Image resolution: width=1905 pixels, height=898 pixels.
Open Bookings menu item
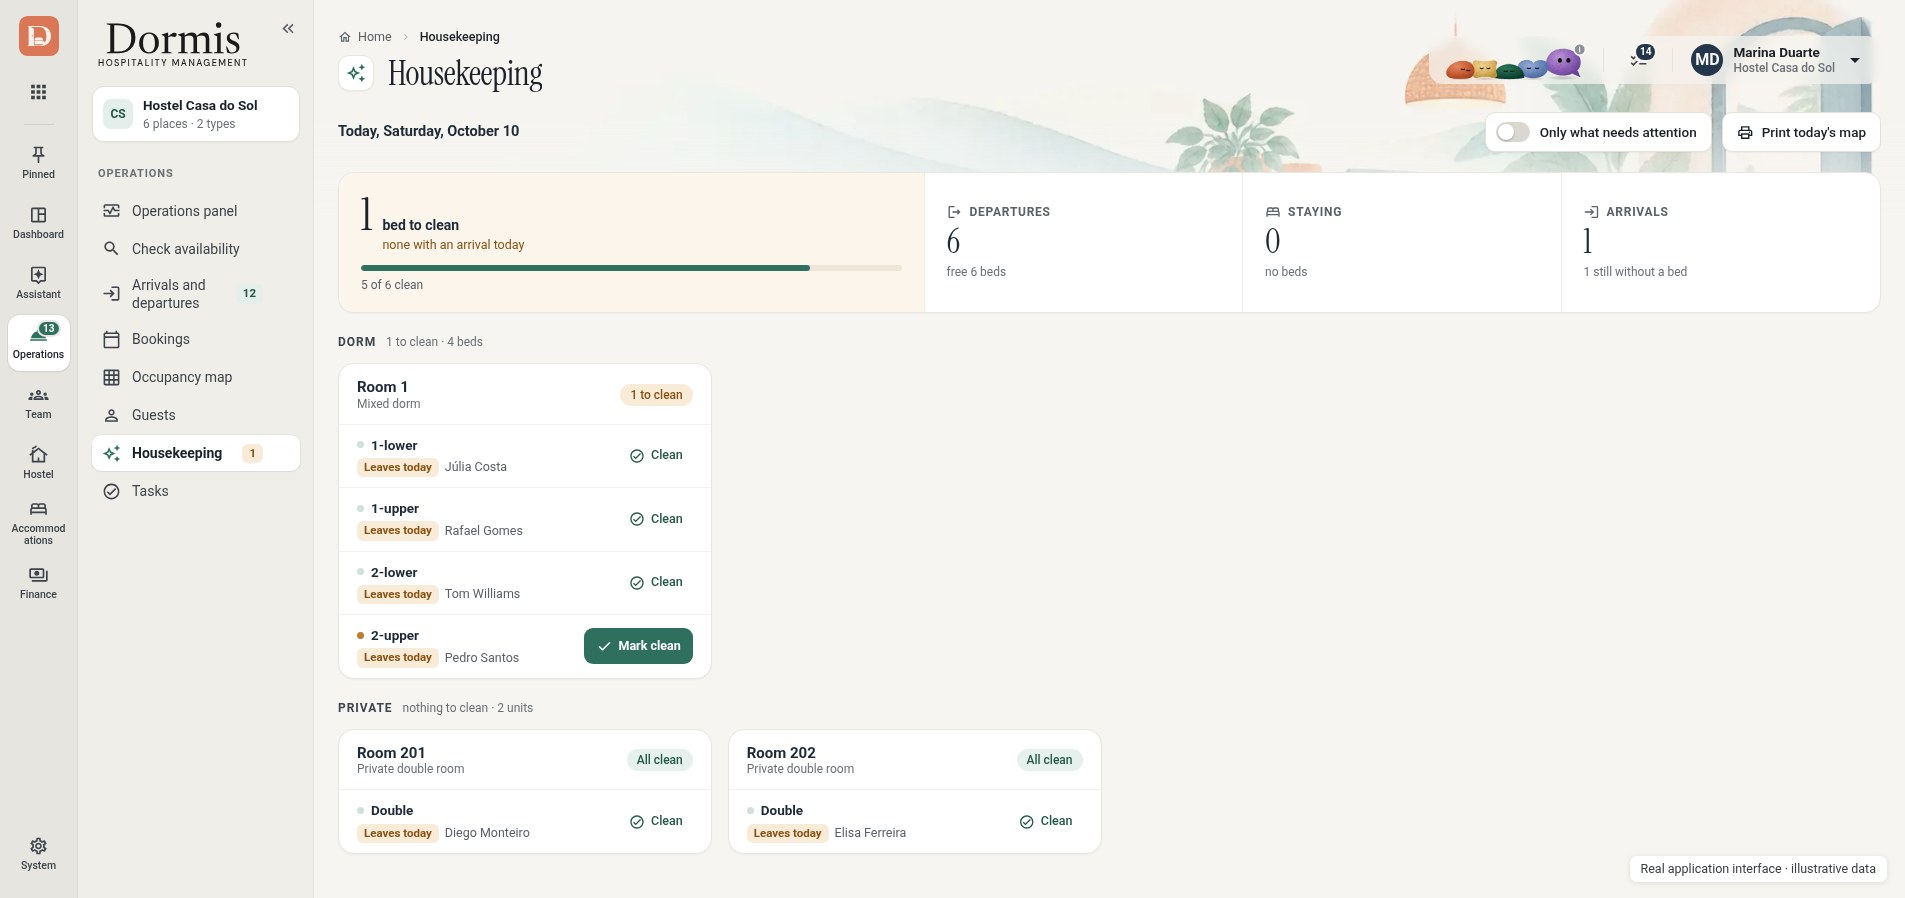tap(196, 339)
